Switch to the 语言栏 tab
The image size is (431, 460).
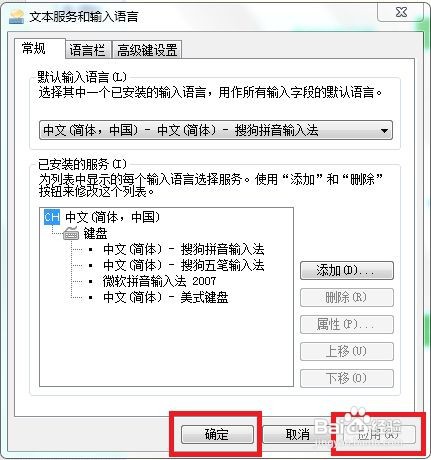[88, 50]
